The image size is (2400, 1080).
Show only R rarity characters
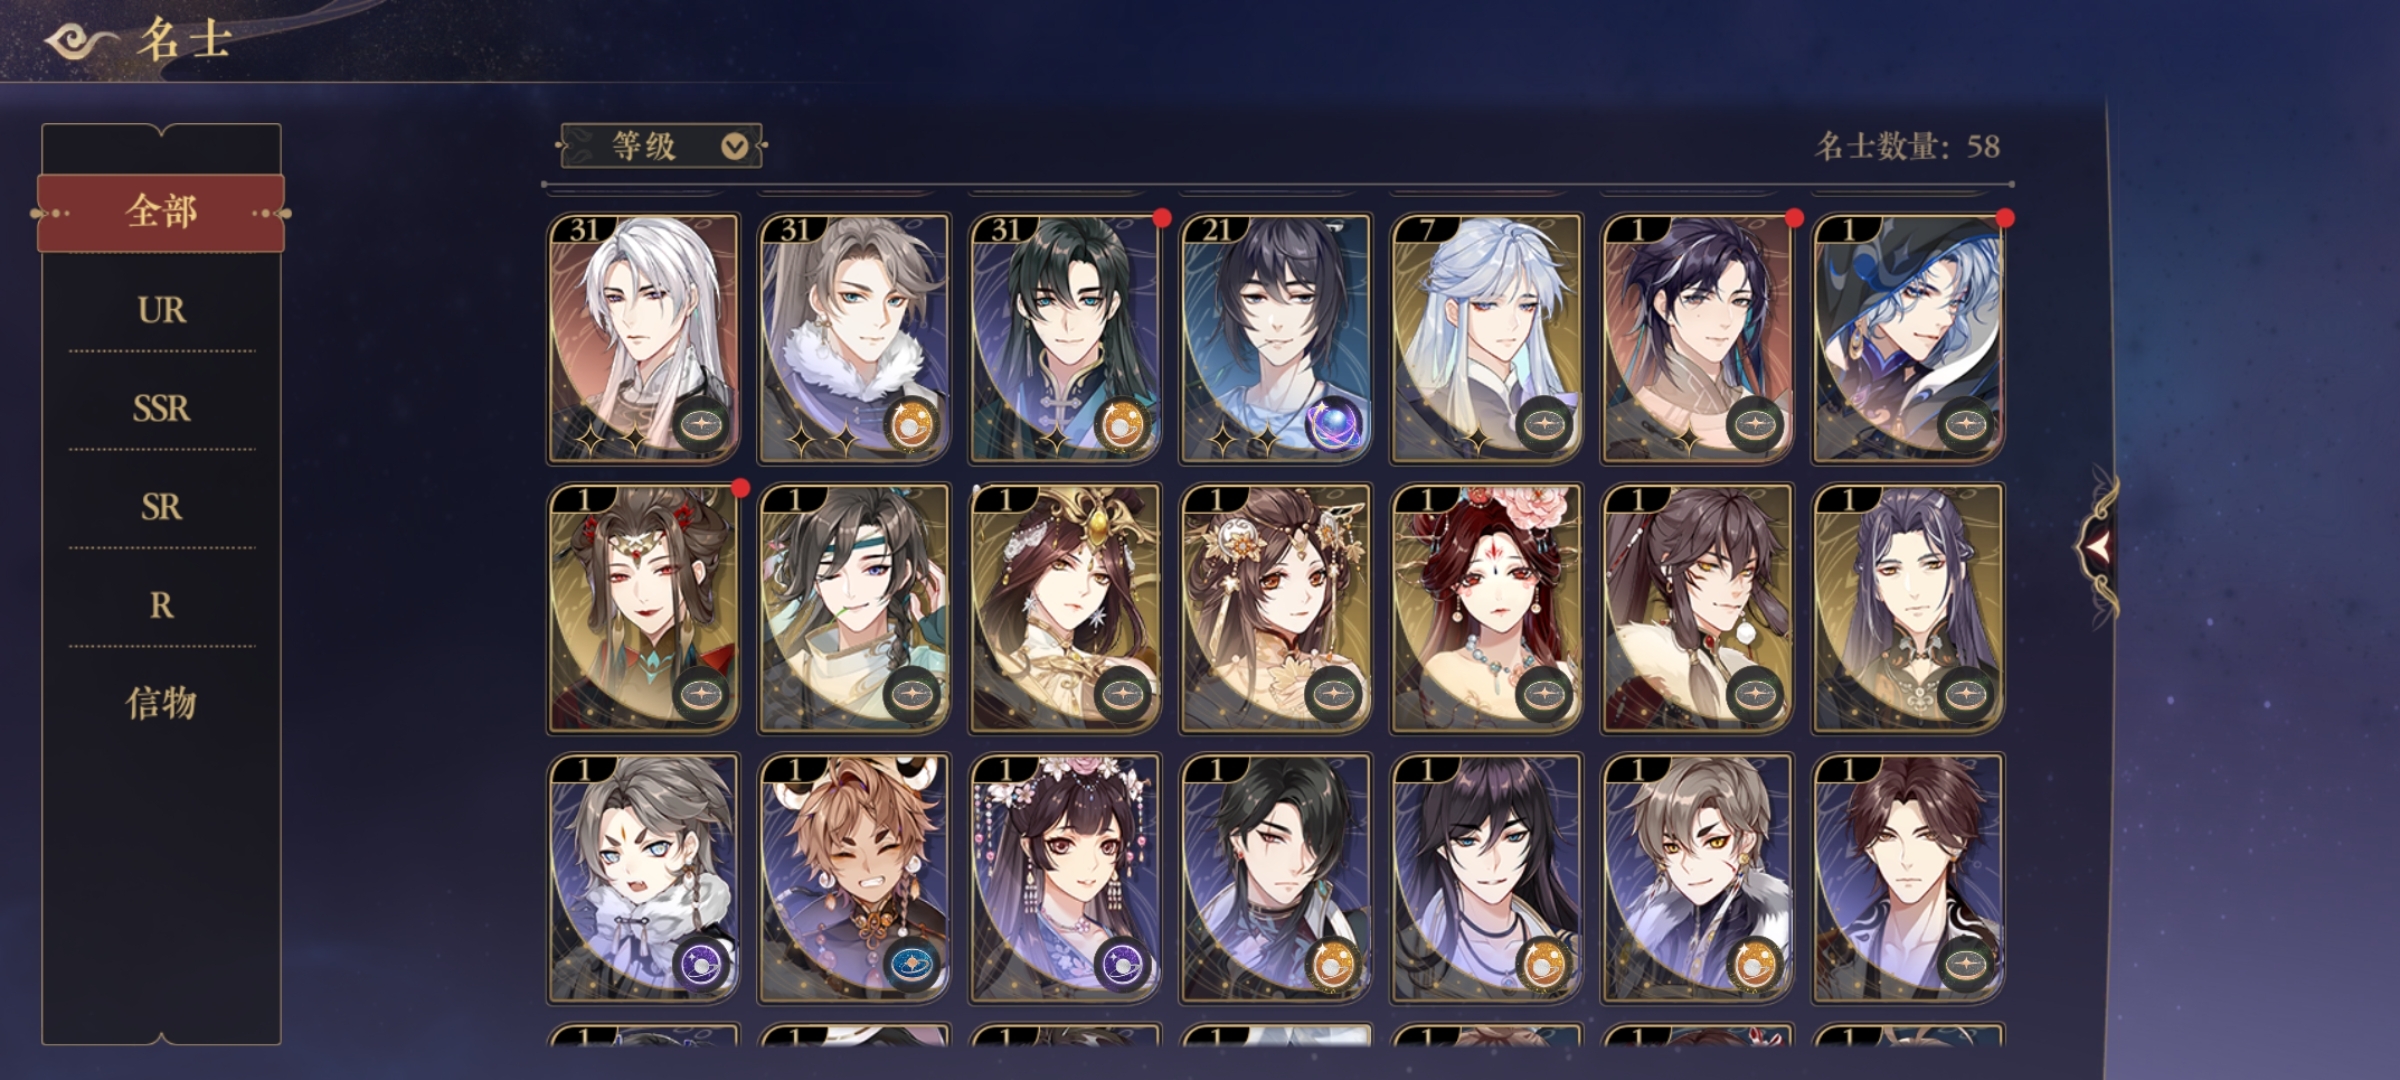point(161,605)
